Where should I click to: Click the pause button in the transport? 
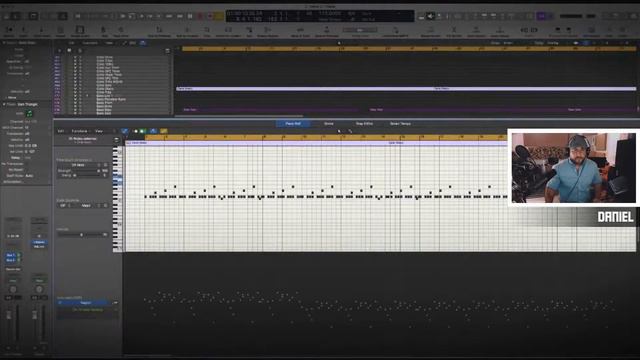click(190, 16)
